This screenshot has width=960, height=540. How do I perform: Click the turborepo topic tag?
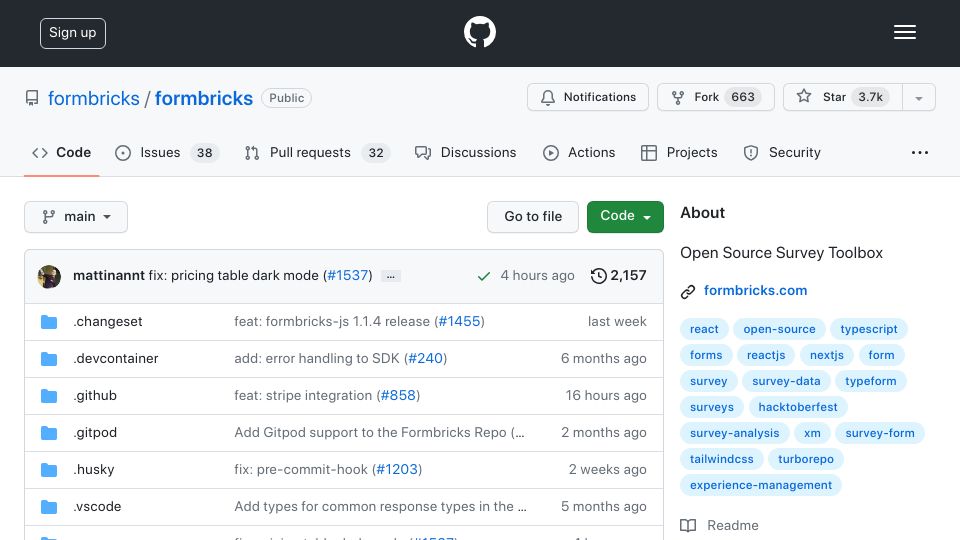(x=806, y=459)
